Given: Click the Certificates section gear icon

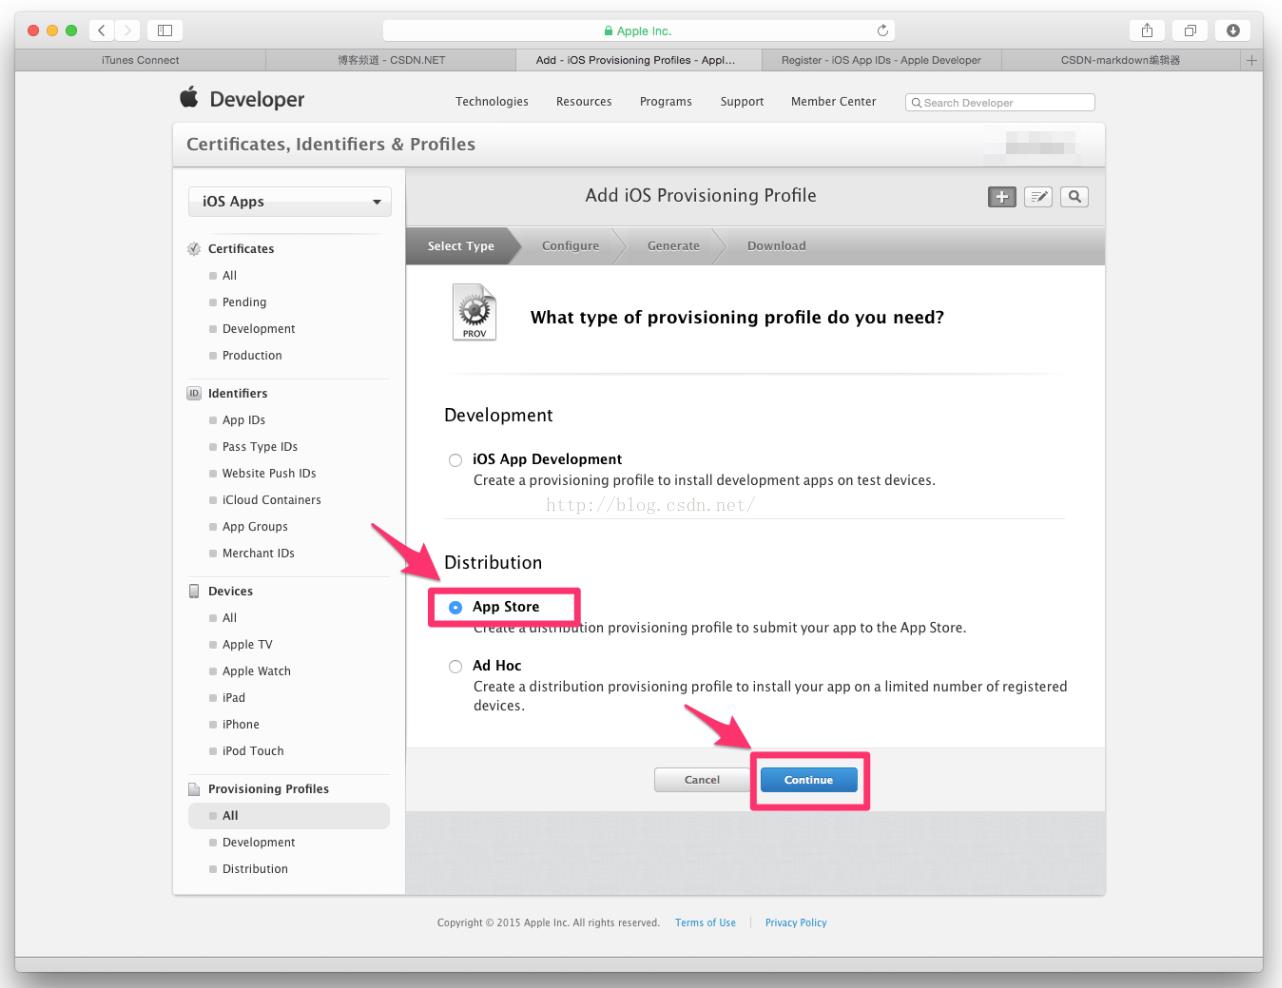Looking at the screenshot, I should pyautogui.click(x=194, y=249).
